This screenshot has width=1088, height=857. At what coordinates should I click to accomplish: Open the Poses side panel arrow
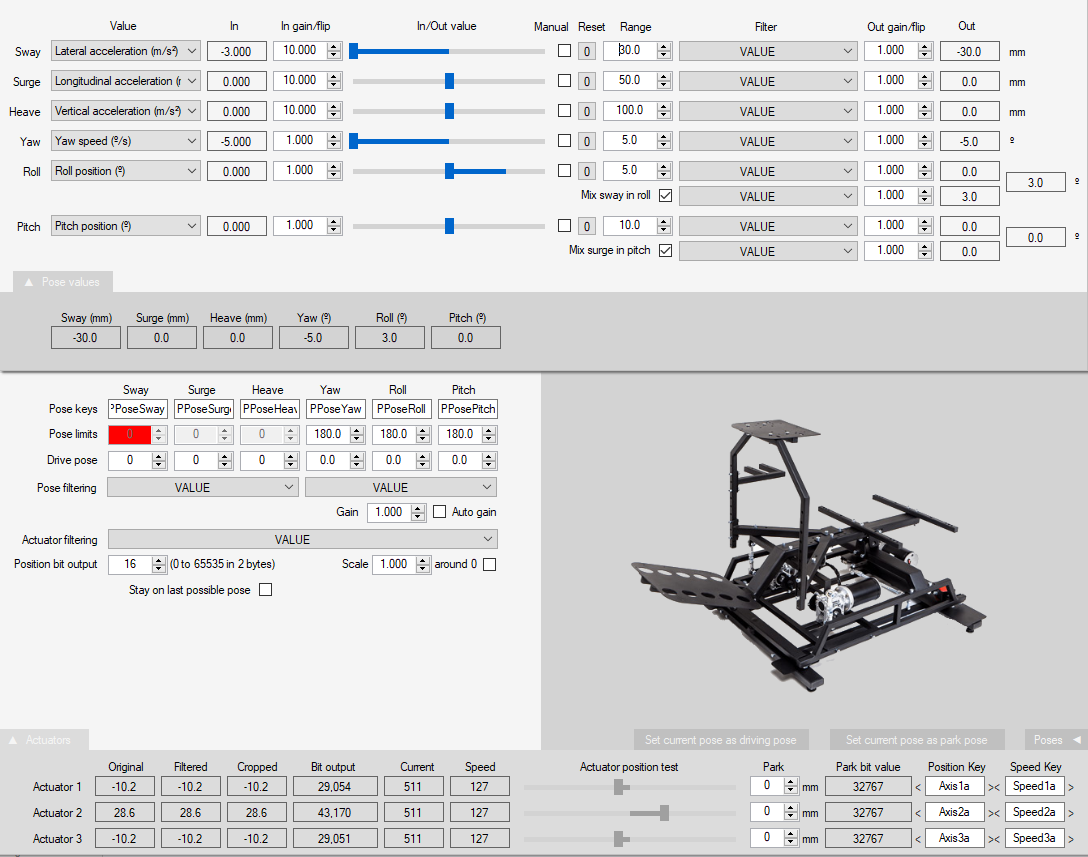pyautogui.click(x=1077, y=740)
